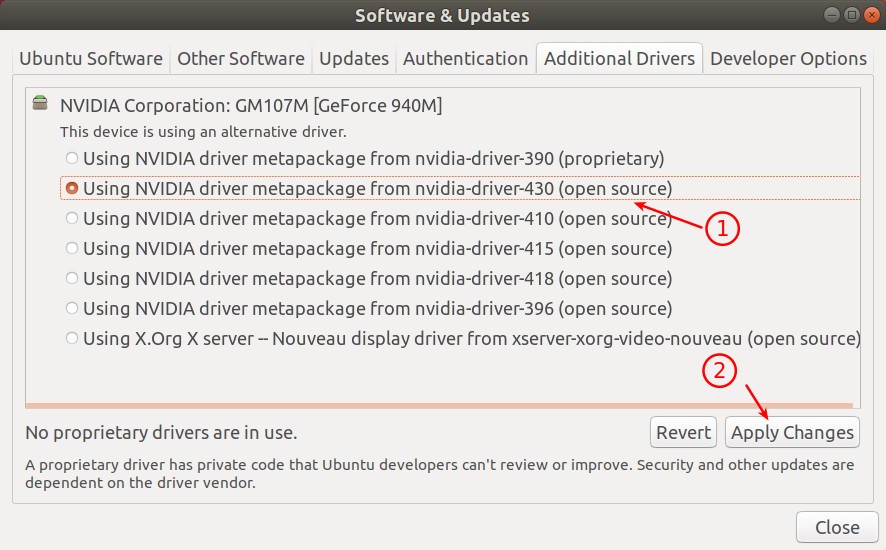Select the Nouveau xserver-xorg-video-nouveau driver option
This screenshot has height=550, width=886.
tap(72, 338)
